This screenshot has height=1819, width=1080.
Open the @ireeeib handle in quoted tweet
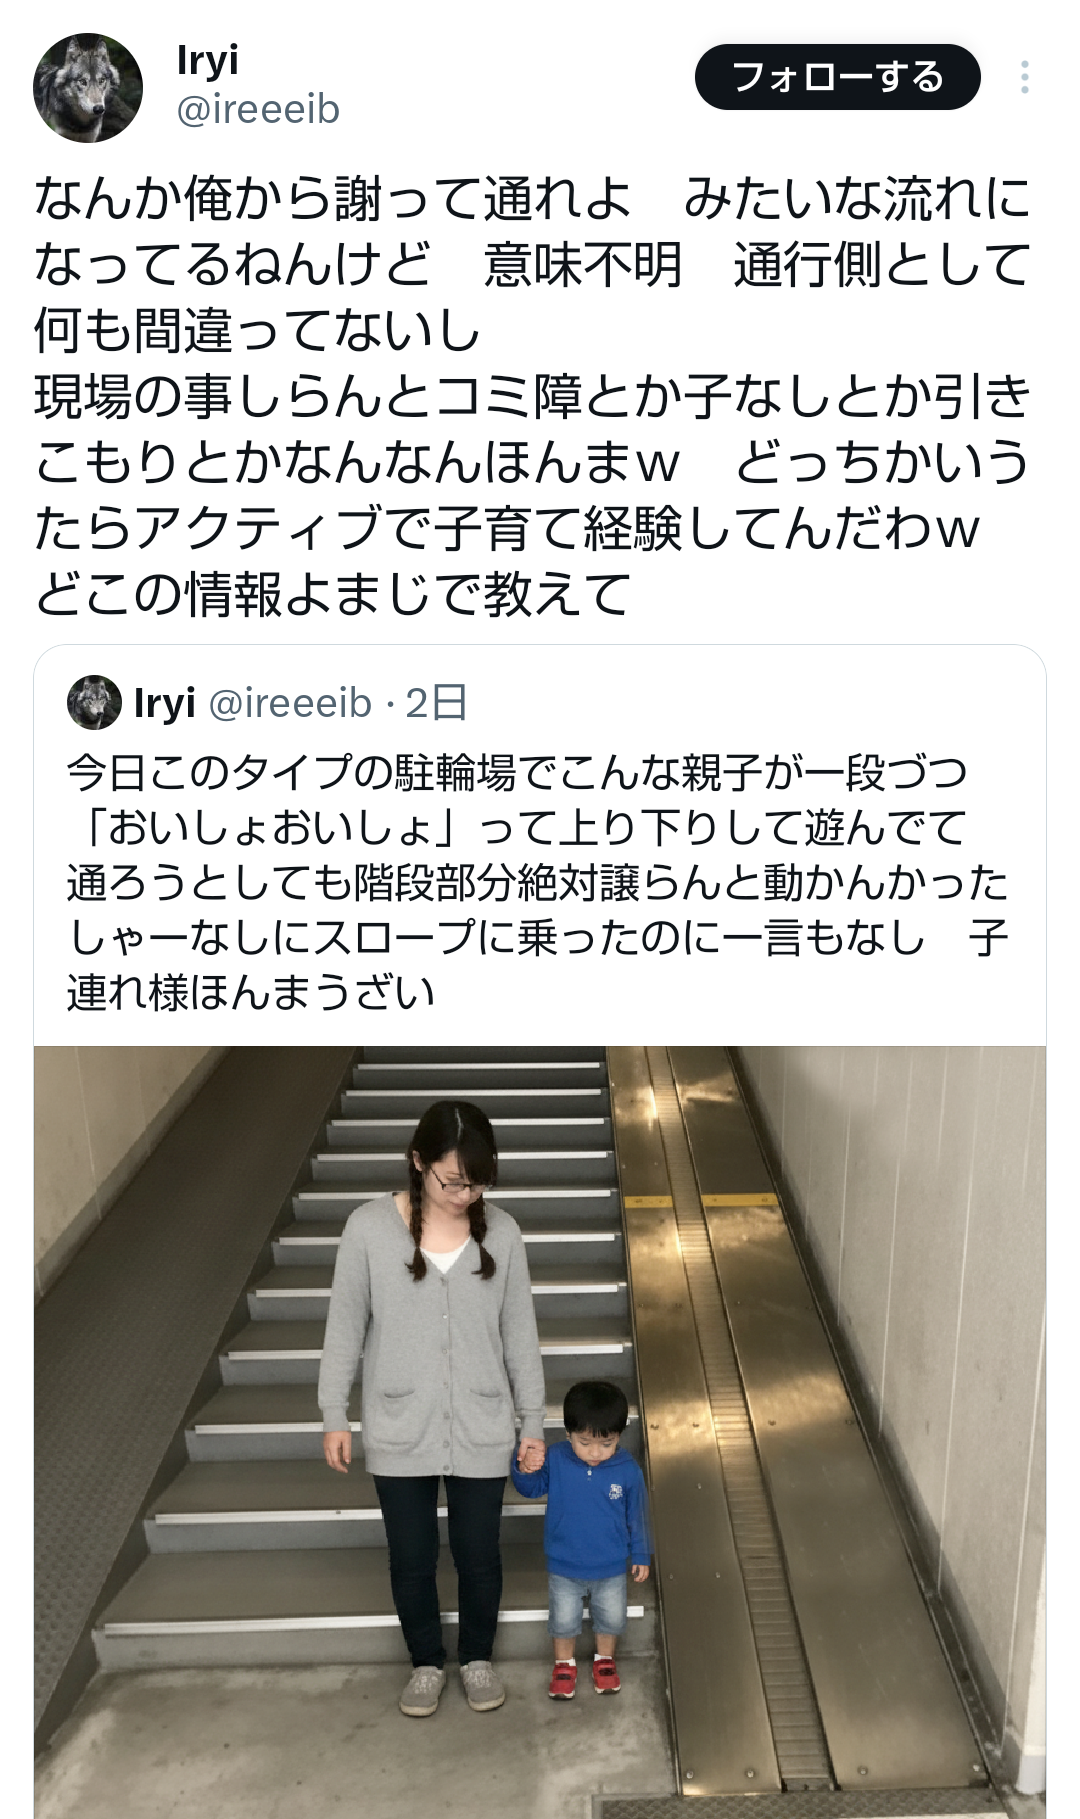(290, 703)
